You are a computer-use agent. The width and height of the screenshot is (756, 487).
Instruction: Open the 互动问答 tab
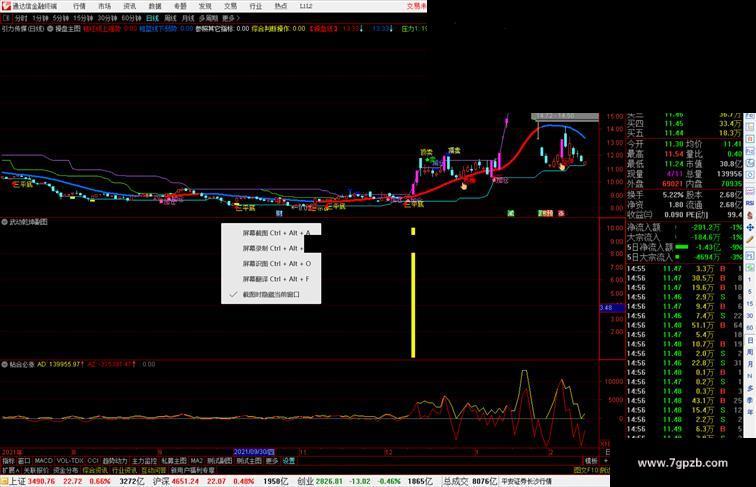(x=154, y=470)
